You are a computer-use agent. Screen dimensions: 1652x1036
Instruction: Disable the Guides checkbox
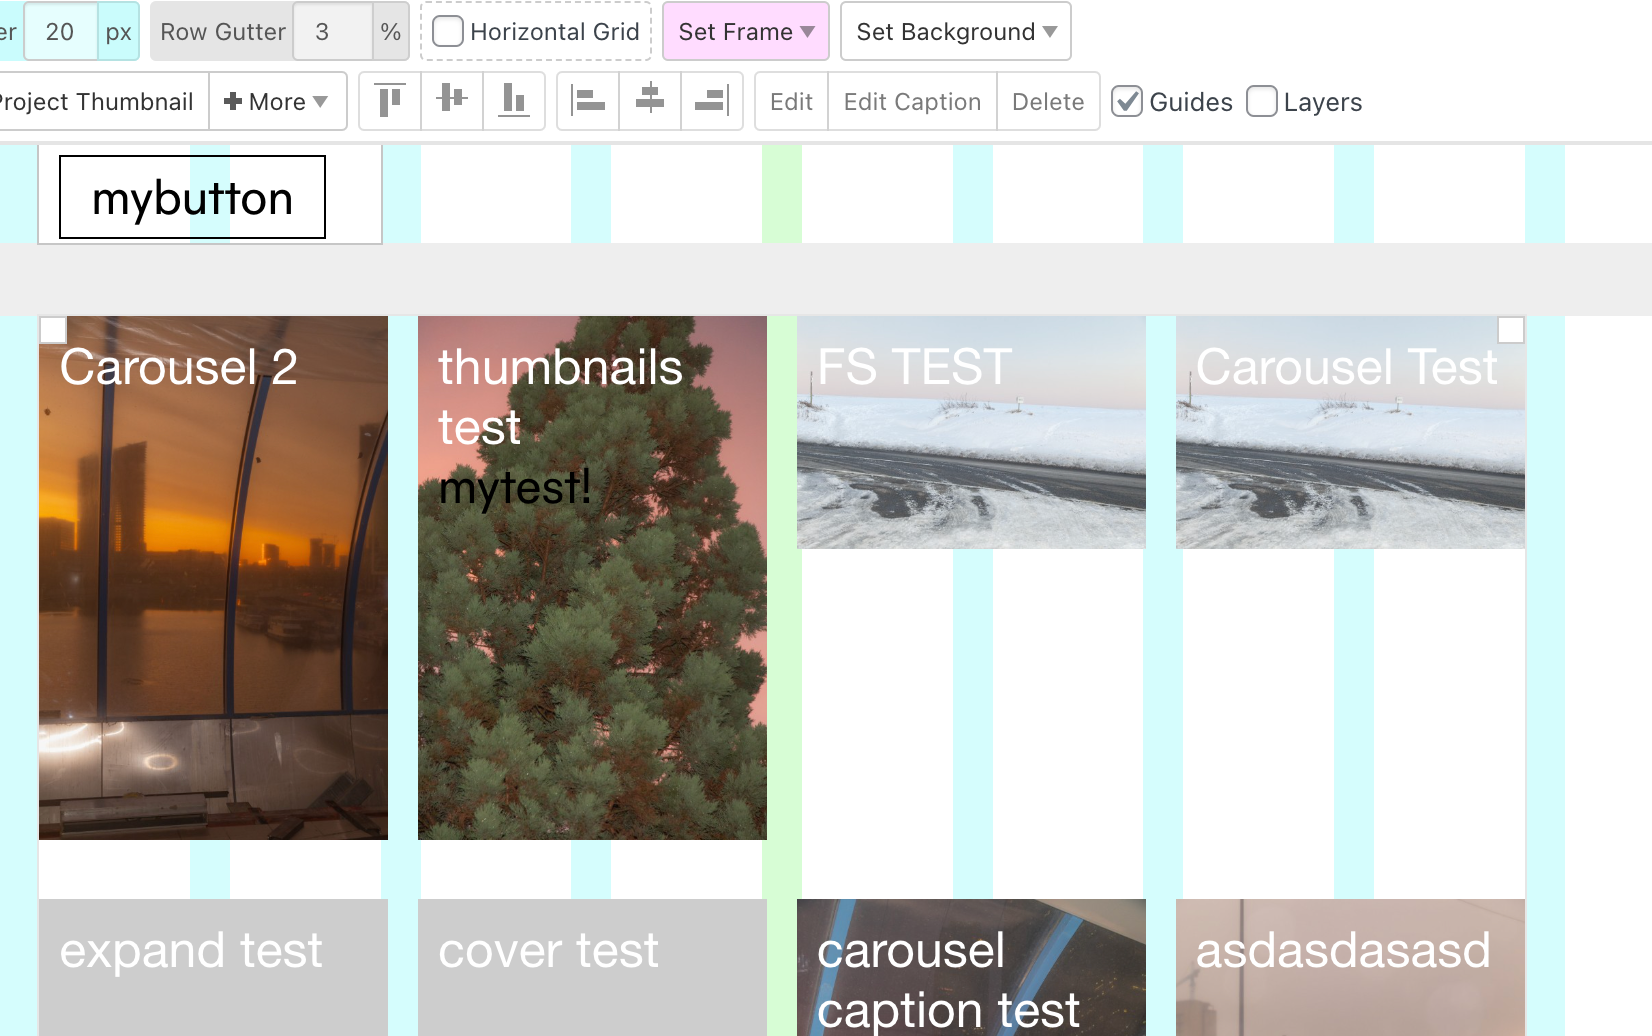pyautogui.click(x=1128, y=101)
